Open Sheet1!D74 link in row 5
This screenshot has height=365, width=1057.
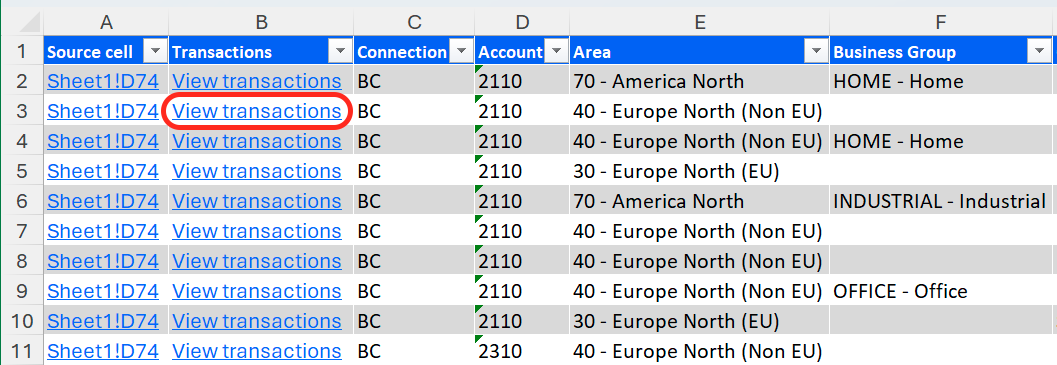[103, 171]
